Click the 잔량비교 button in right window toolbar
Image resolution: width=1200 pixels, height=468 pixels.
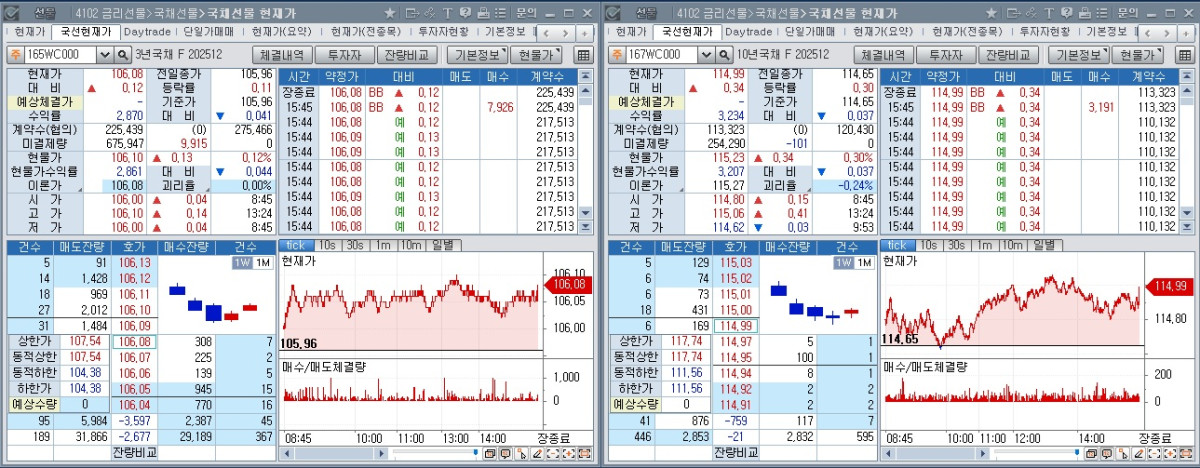pyautogui.click(x=1008, y=55)
